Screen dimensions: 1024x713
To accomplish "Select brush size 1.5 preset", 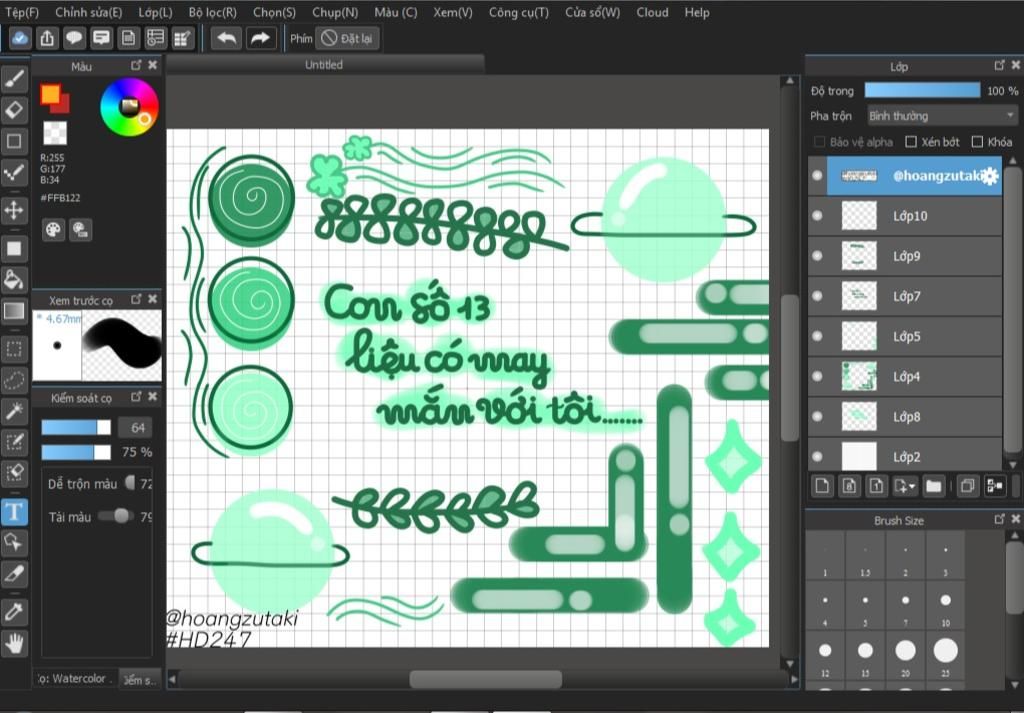I will pyautogui.click(x=865, y=556).
